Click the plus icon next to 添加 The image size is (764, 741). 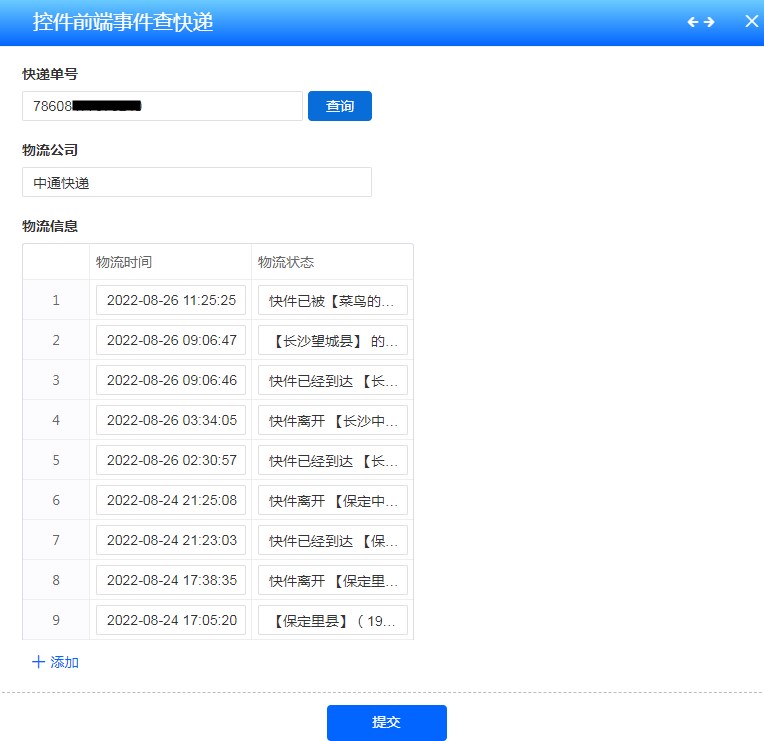(38, 662)
